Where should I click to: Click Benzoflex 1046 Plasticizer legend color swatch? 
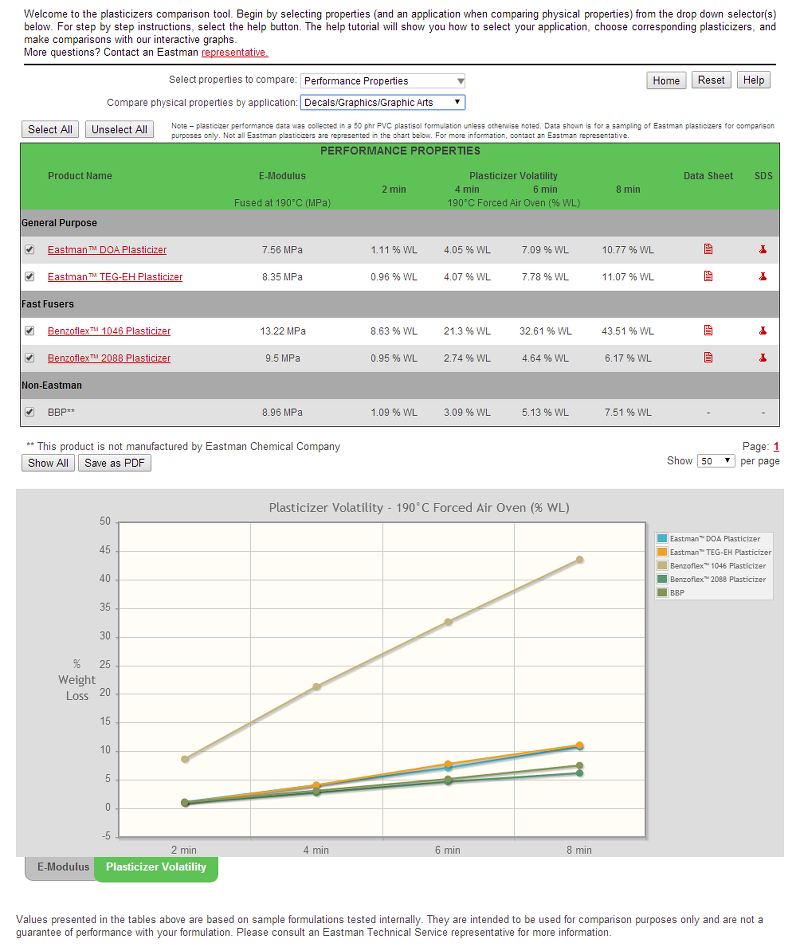(x=662, y=565)
